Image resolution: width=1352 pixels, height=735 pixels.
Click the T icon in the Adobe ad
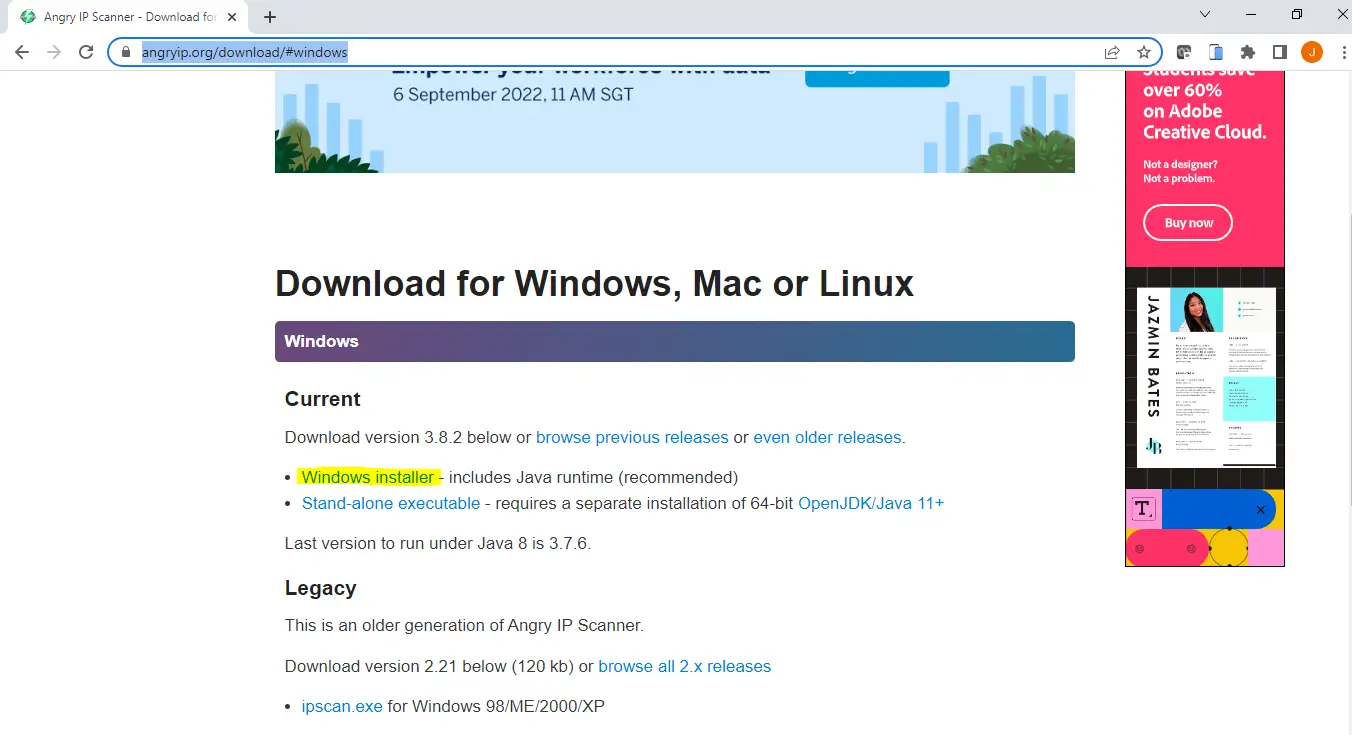click(x=1143, y=509)
